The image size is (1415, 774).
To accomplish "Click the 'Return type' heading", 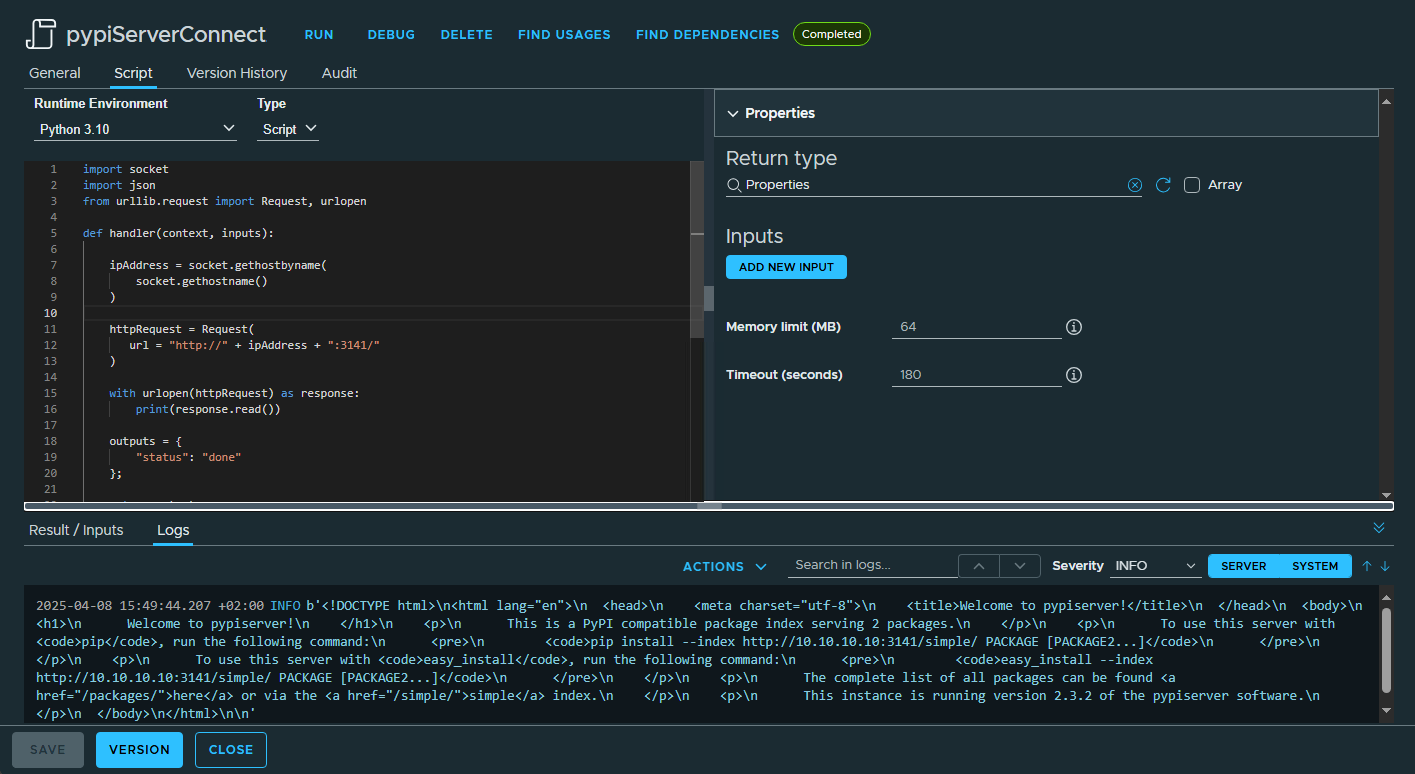I will pyautogui.click(x=781, y=158).
